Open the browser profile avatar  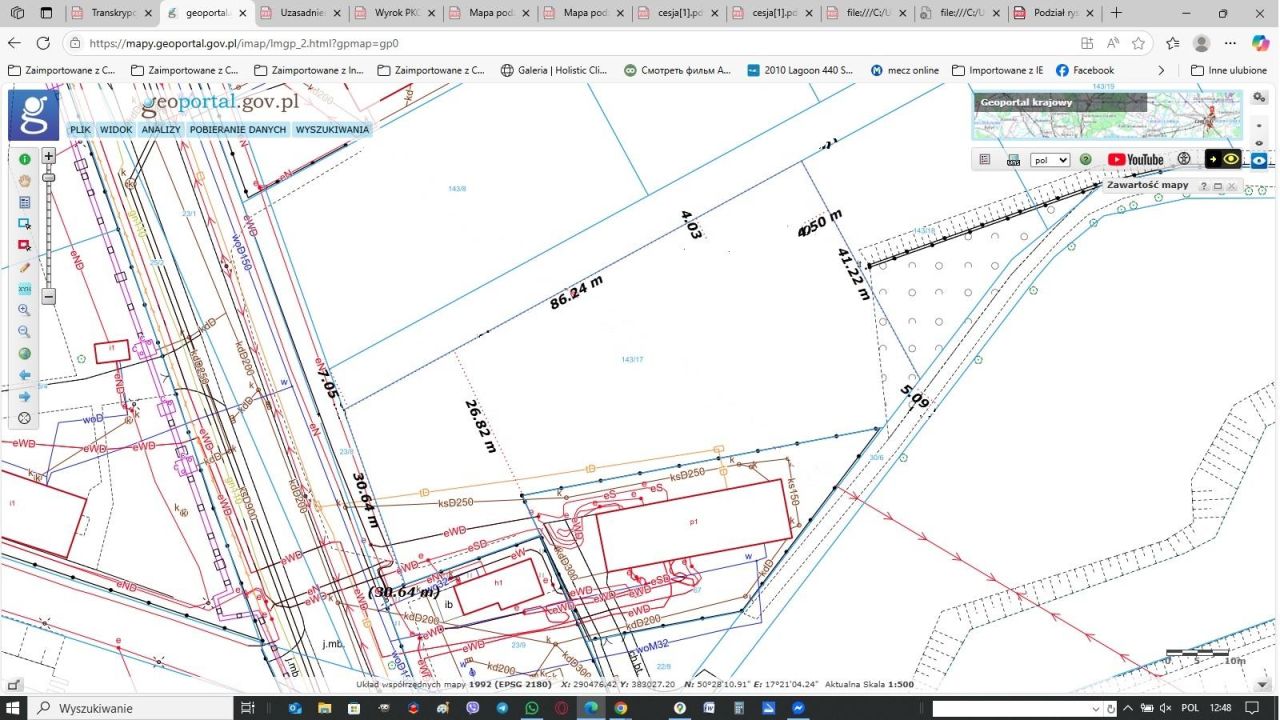tap(1202, 43)
